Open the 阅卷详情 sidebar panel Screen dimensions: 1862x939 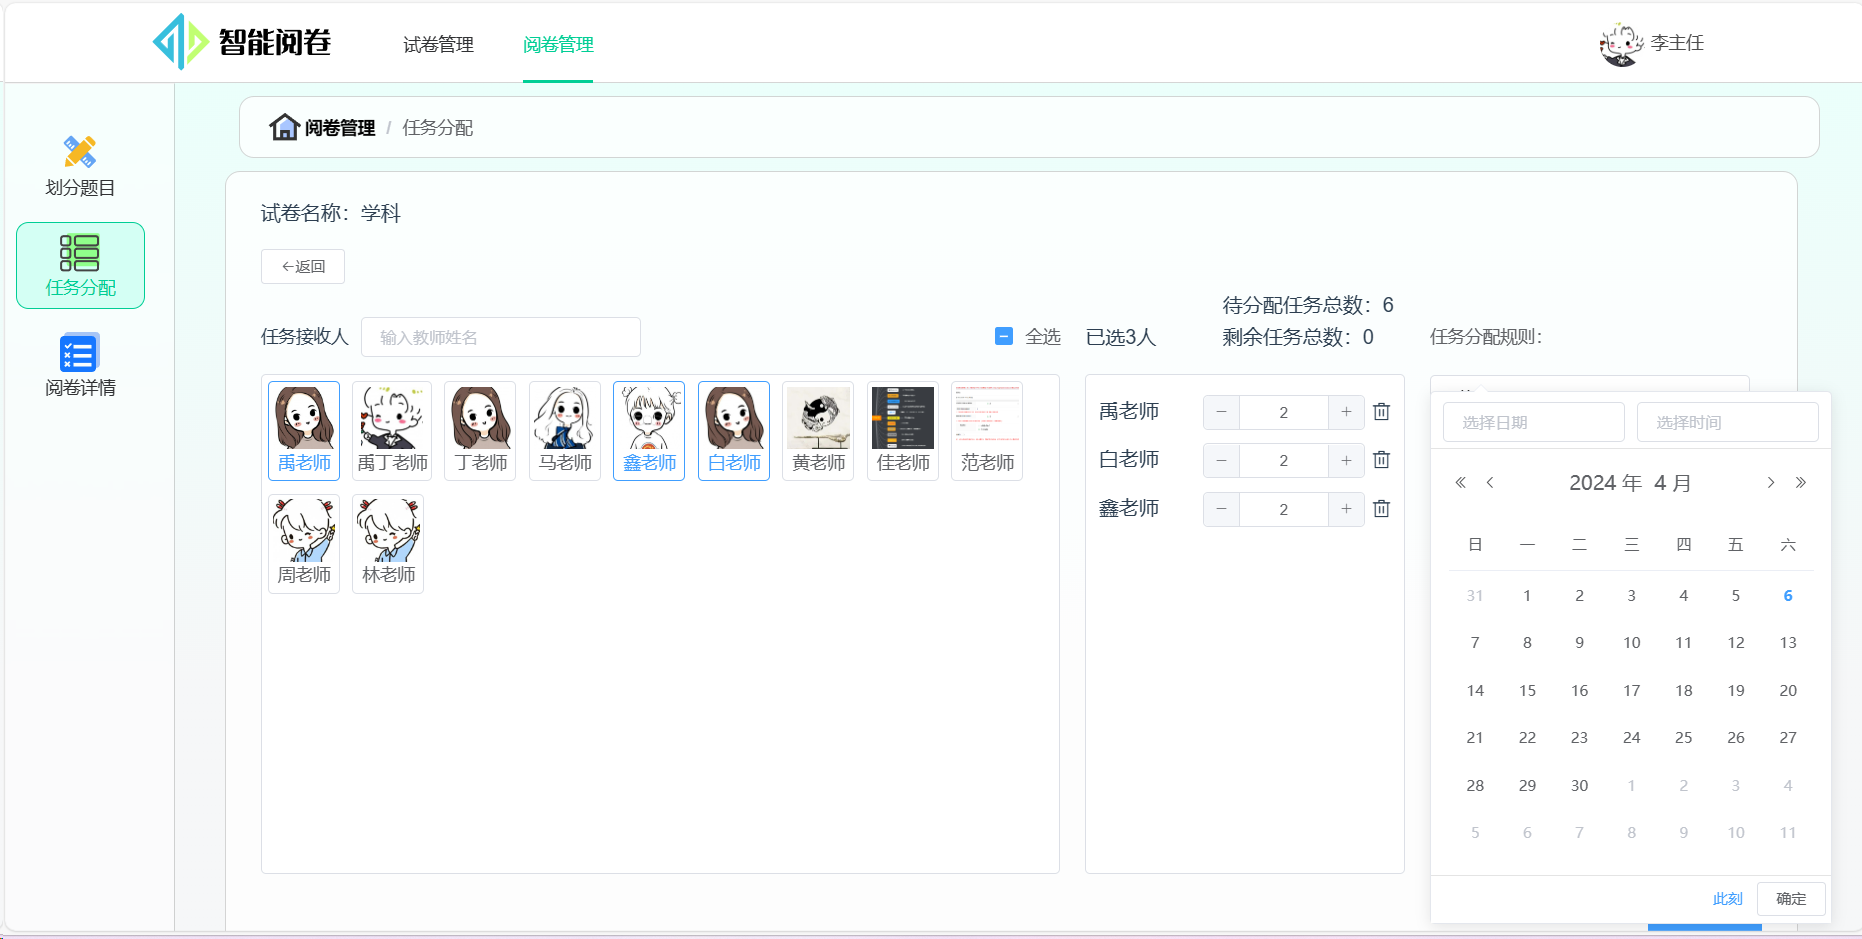80,364
